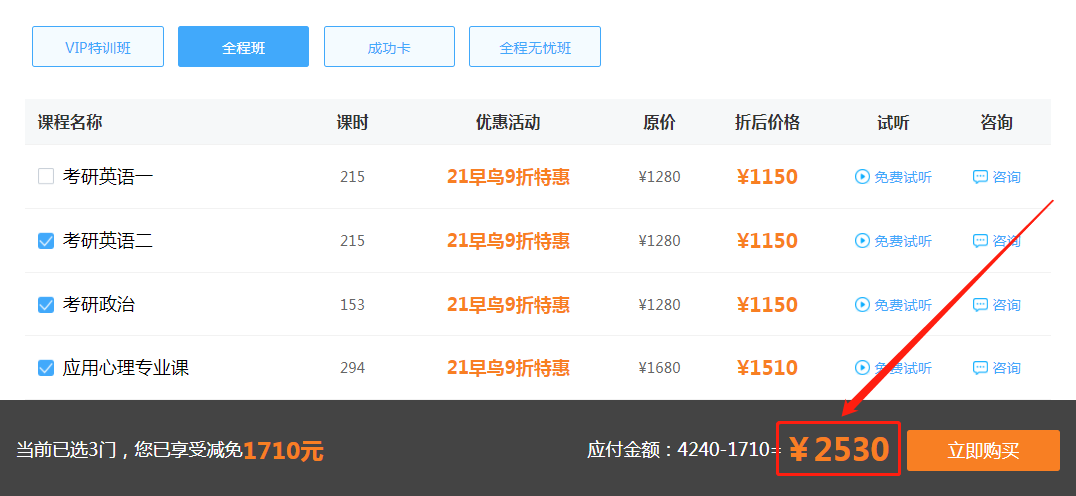Click chat bubble icon in 考研英语一 row
This screenshot has width=1076, height=496.
point(981,177)
